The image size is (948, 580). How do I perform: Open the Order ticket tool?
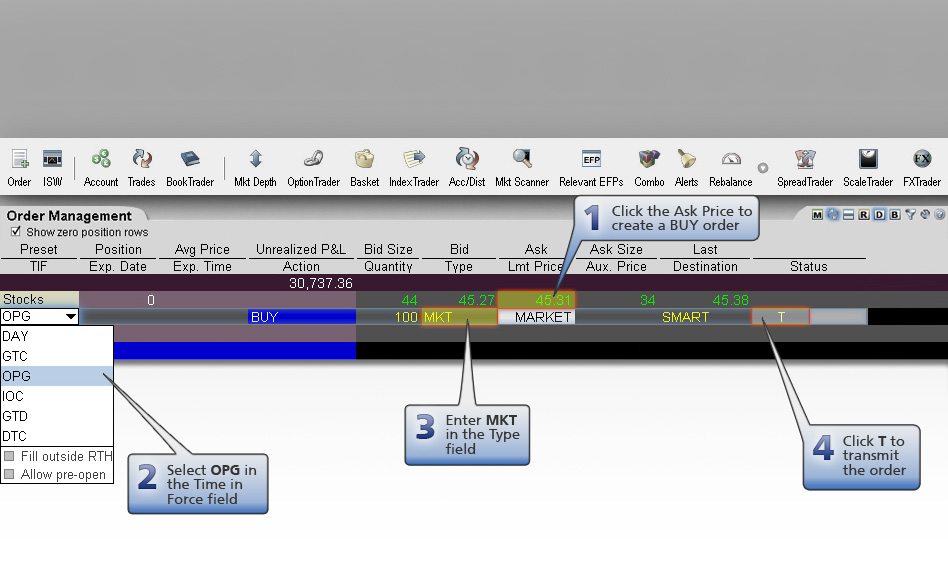(19, 168)
